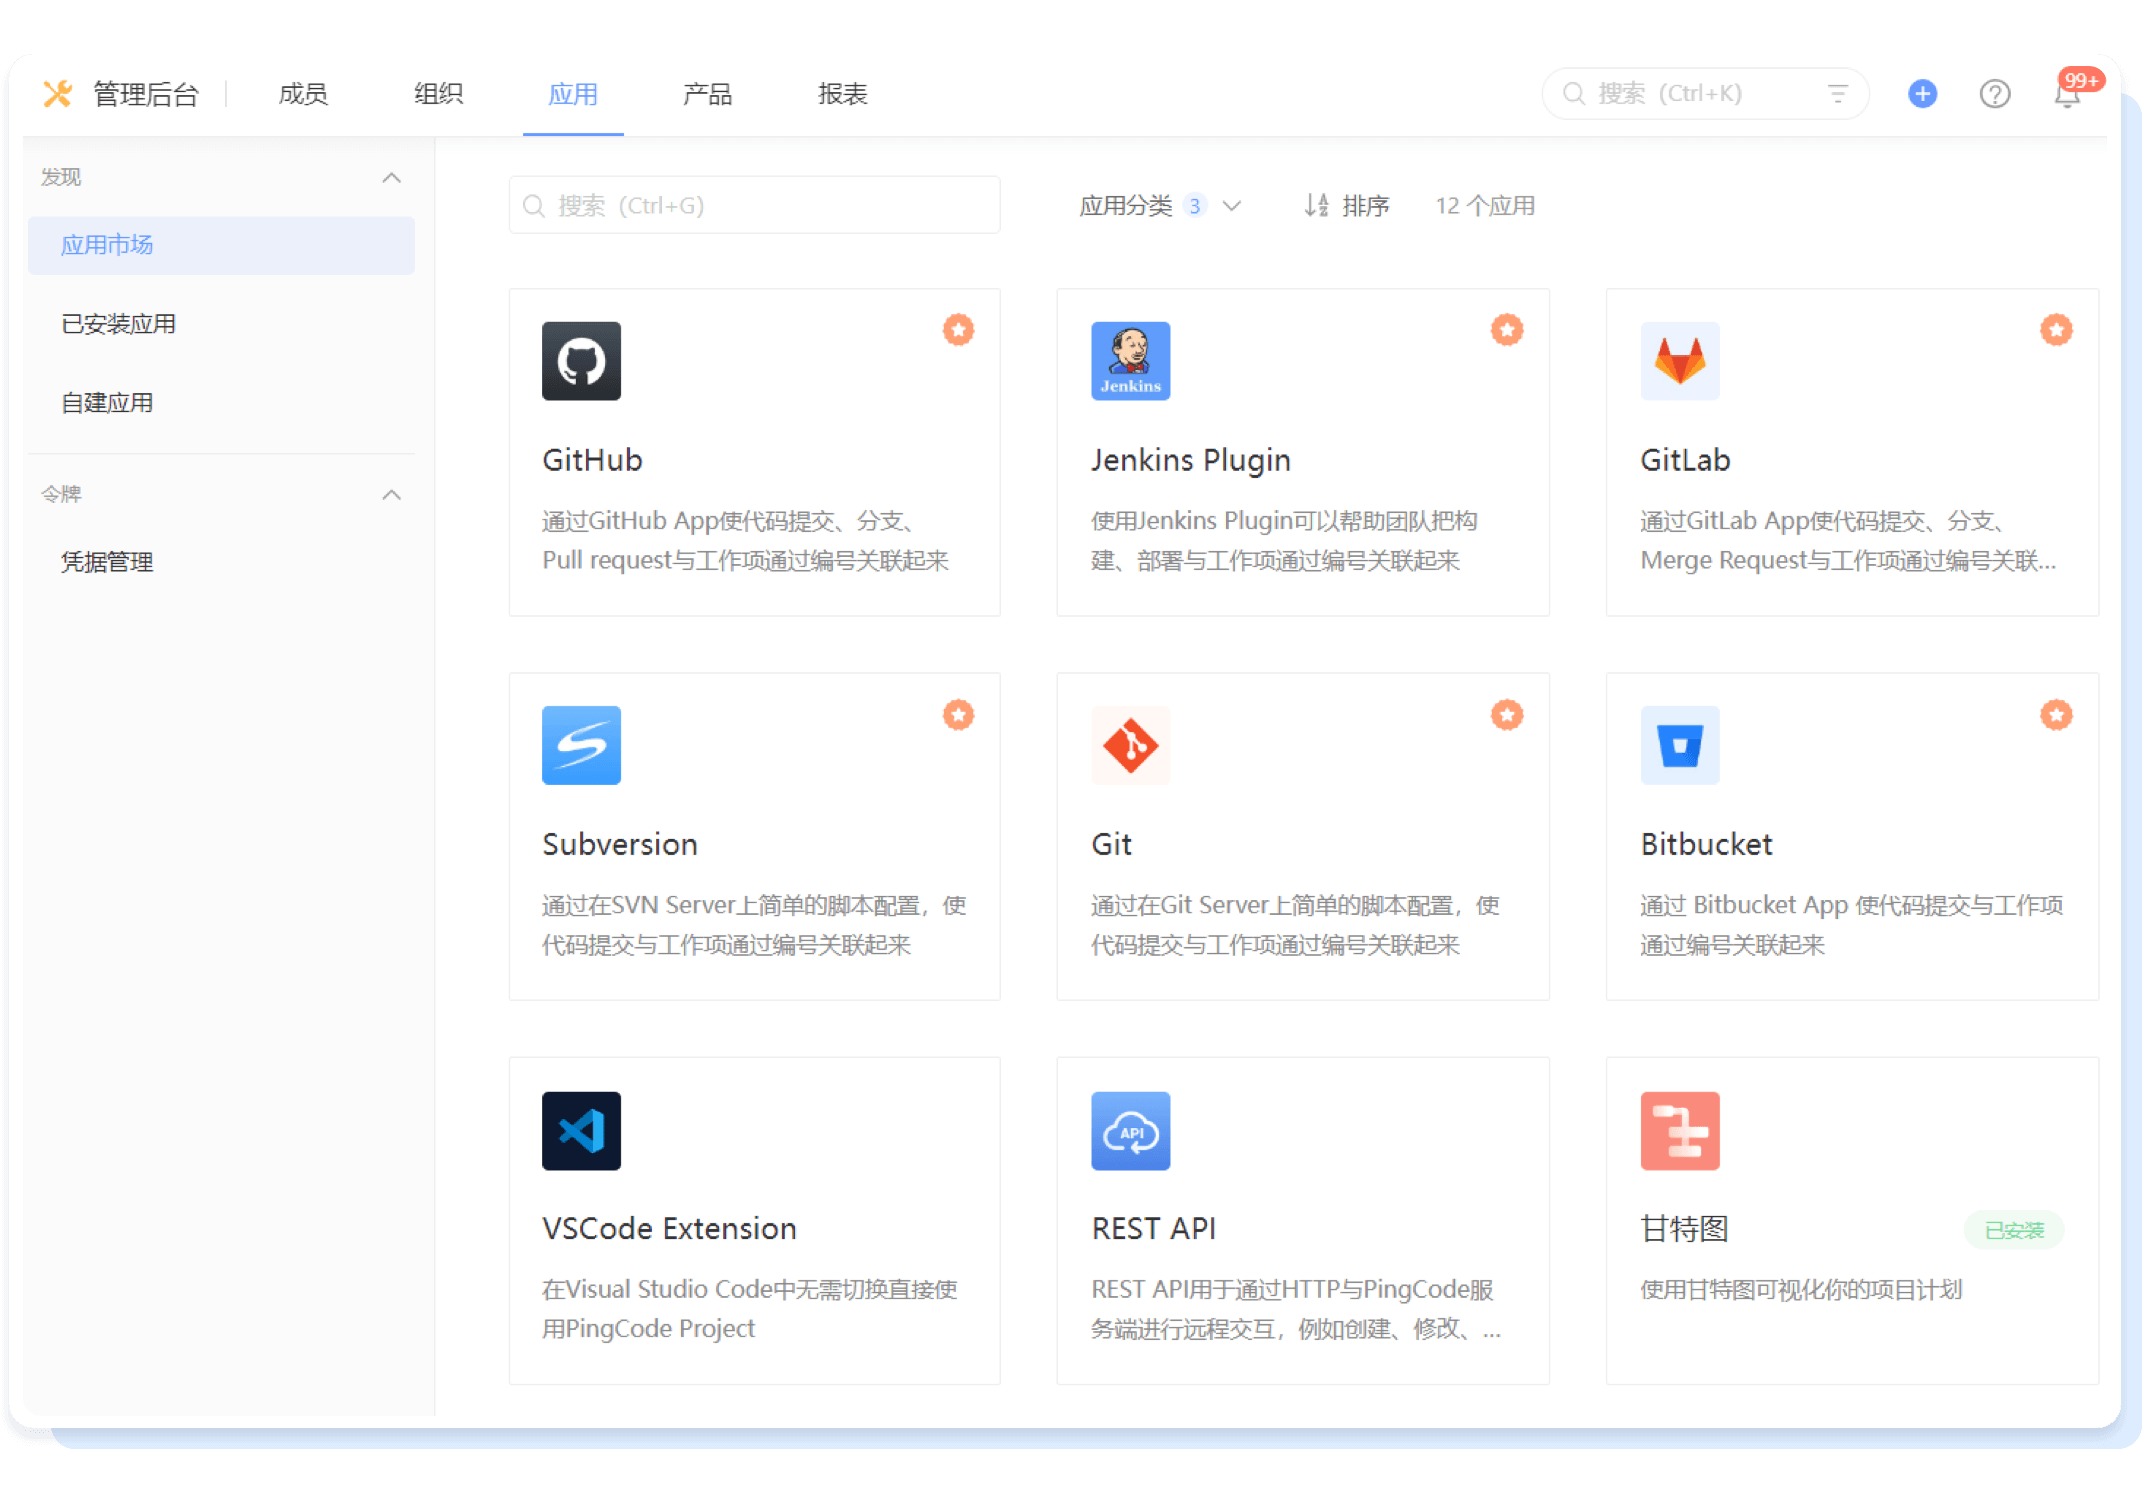Select 应用市场 in the sidebar
The width and height of the screenshot is (2142, 1503).
click(221, 246)
